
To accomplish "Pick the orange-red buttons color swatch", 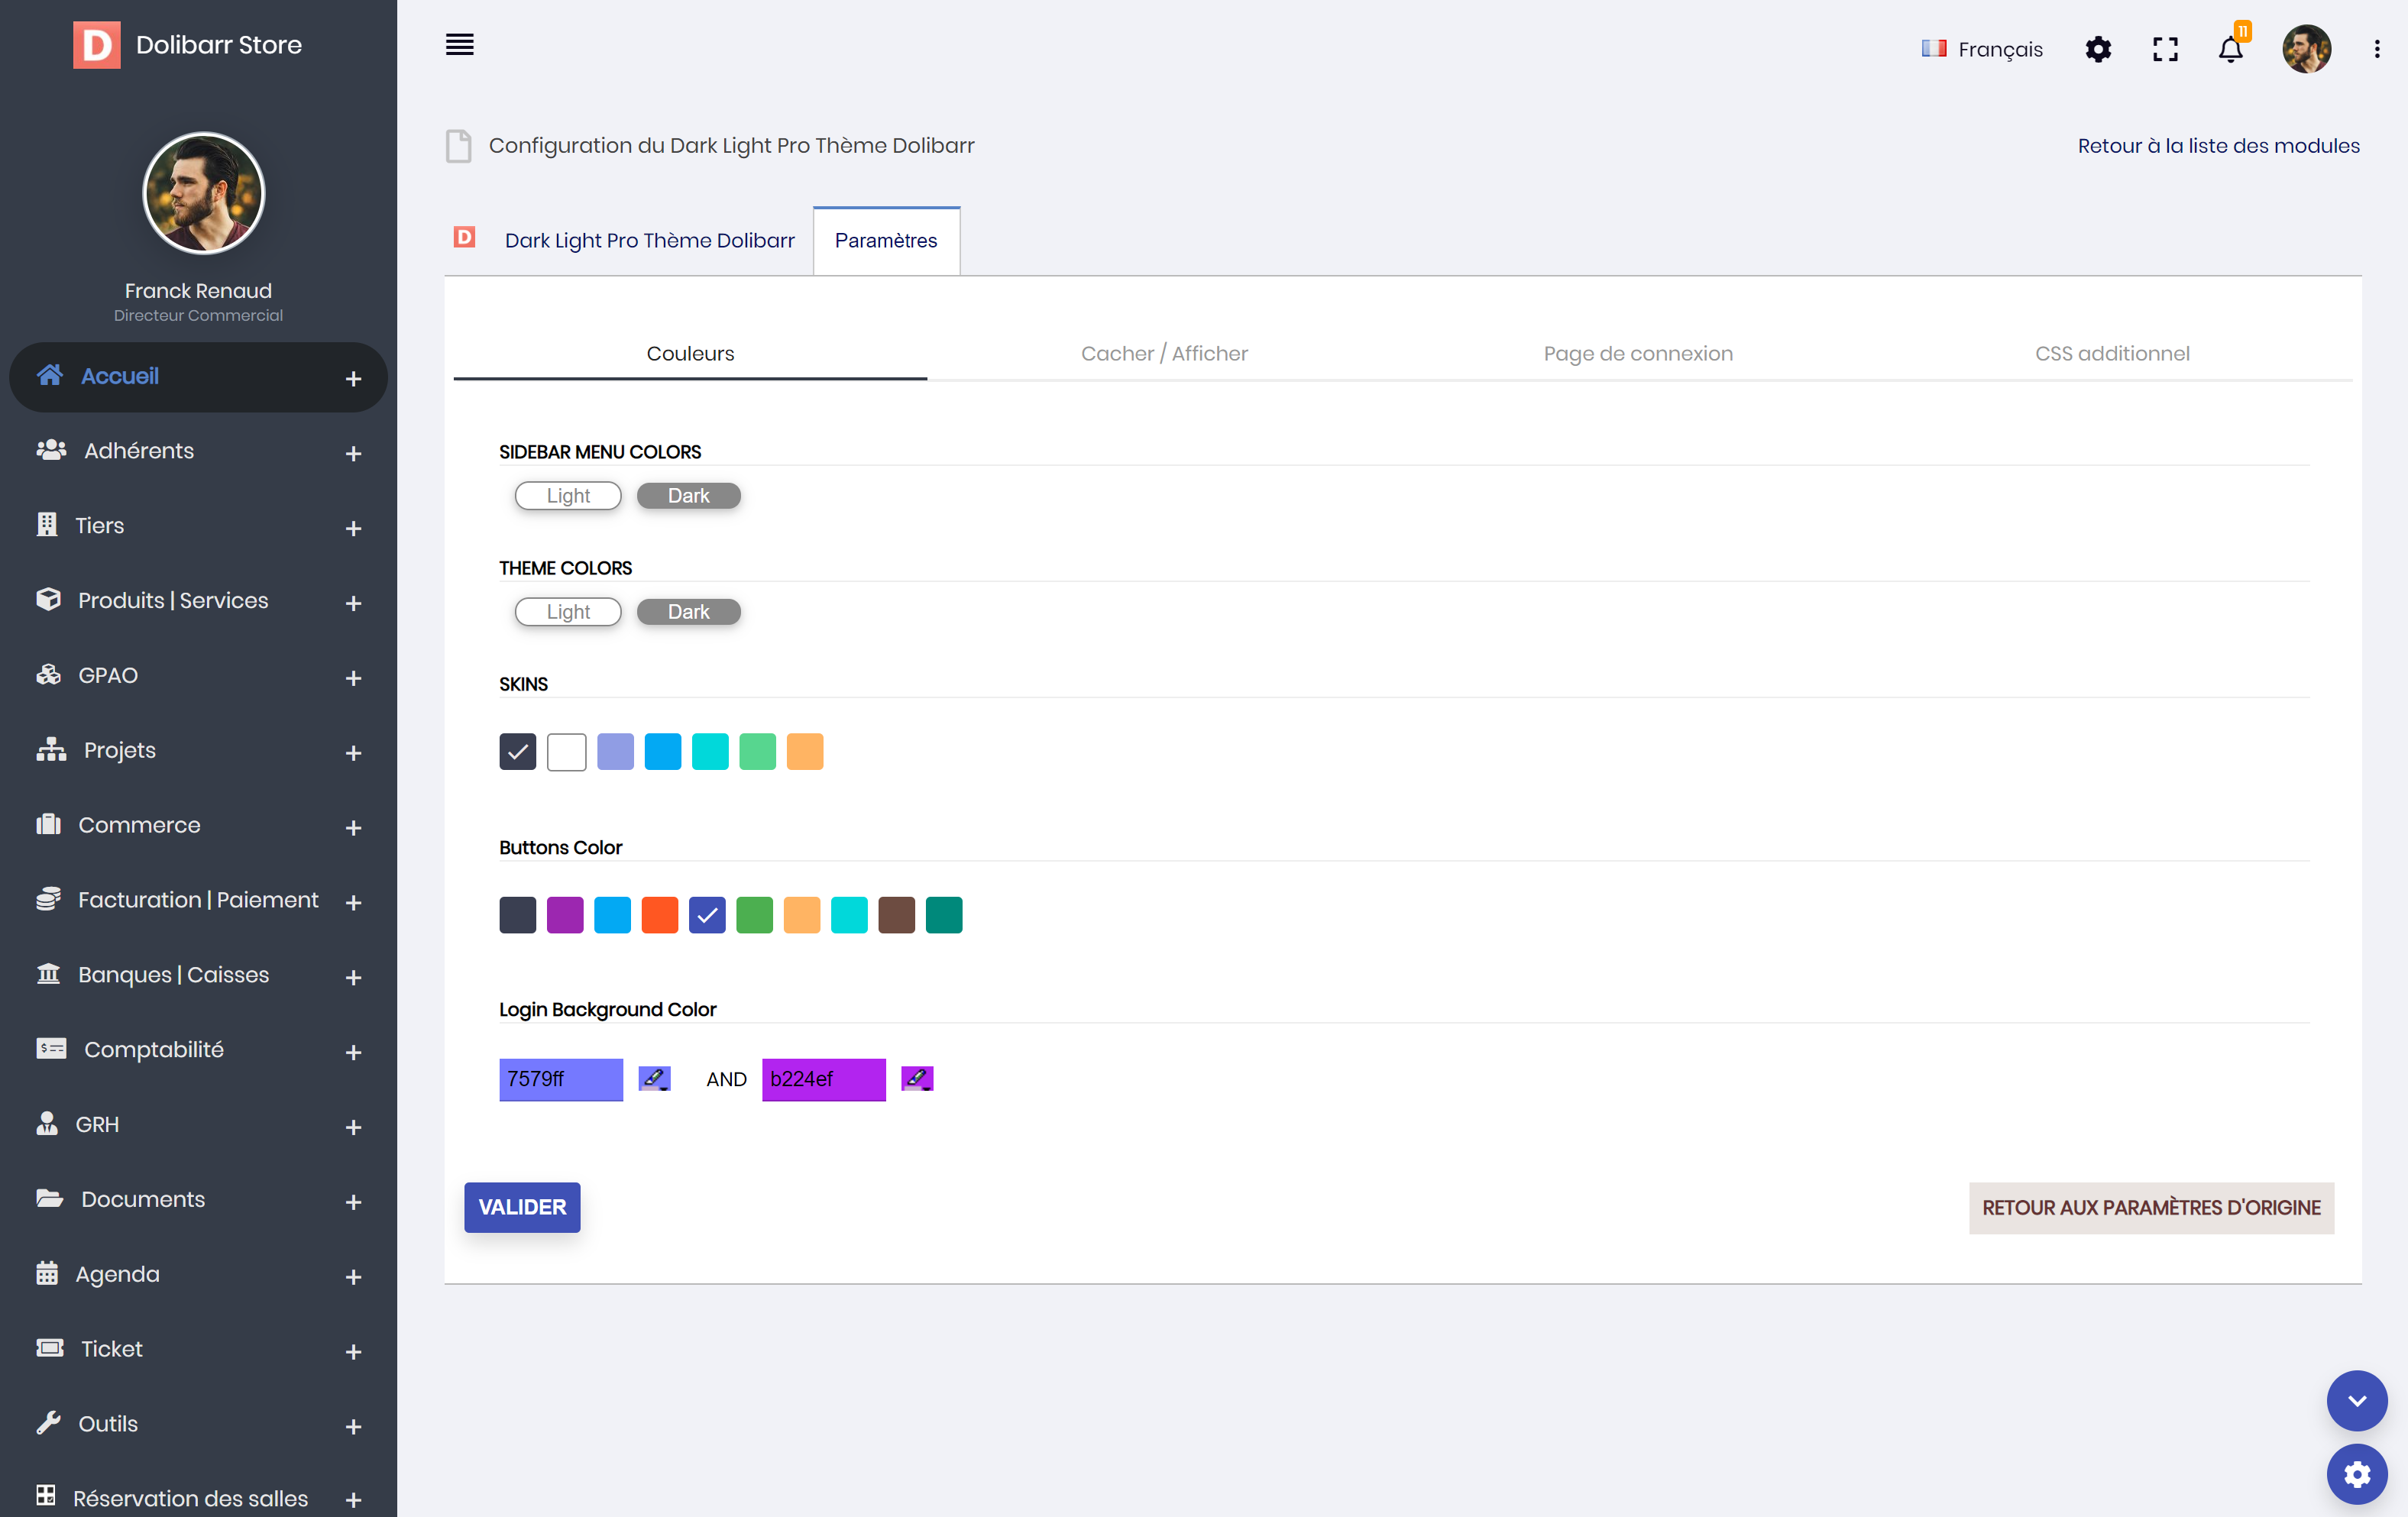I will point(660,915).
